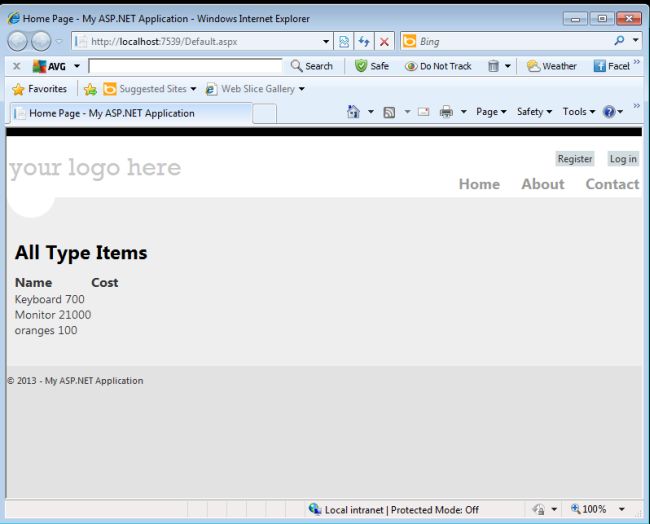Open the Page menu
Image resolution: width=650 pixels, height=524 pixels.
(491, 112)
